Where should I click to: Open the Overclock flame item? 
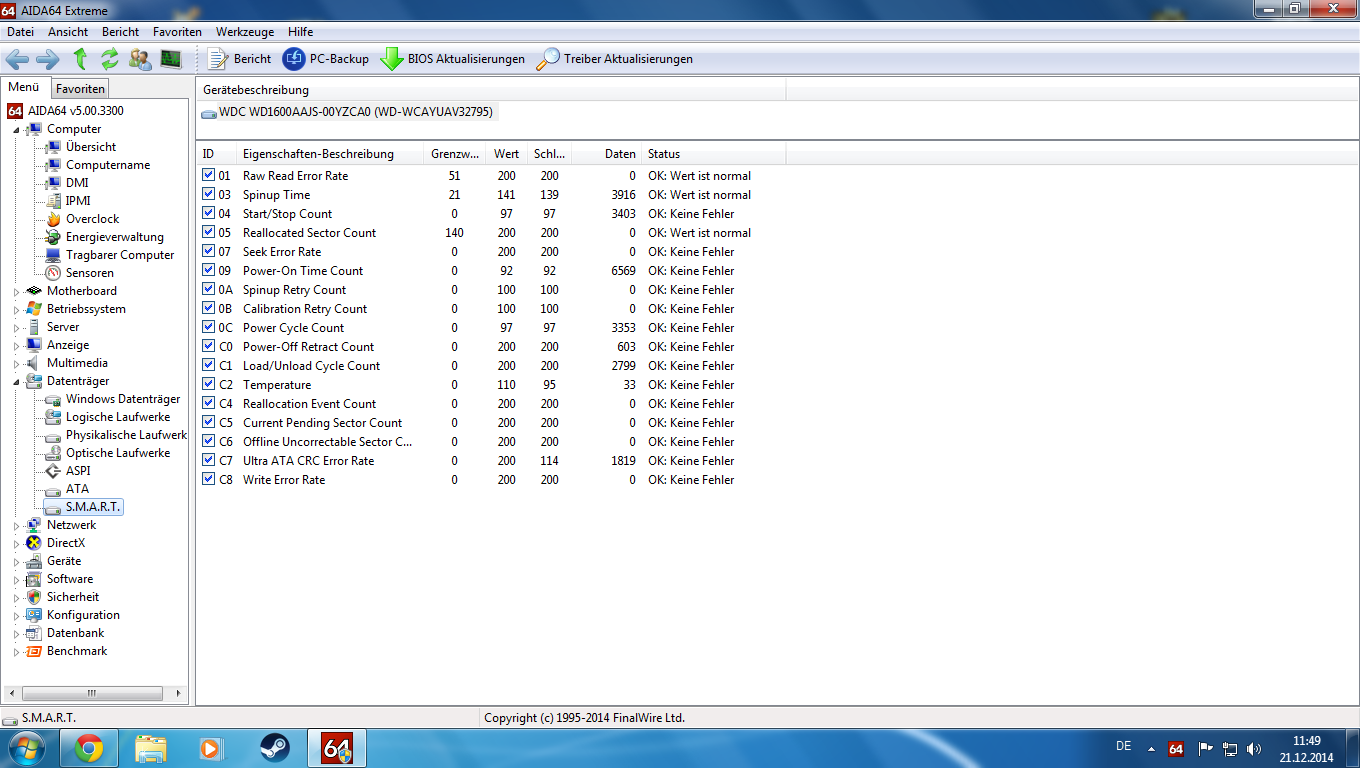[x=92, y=219]
